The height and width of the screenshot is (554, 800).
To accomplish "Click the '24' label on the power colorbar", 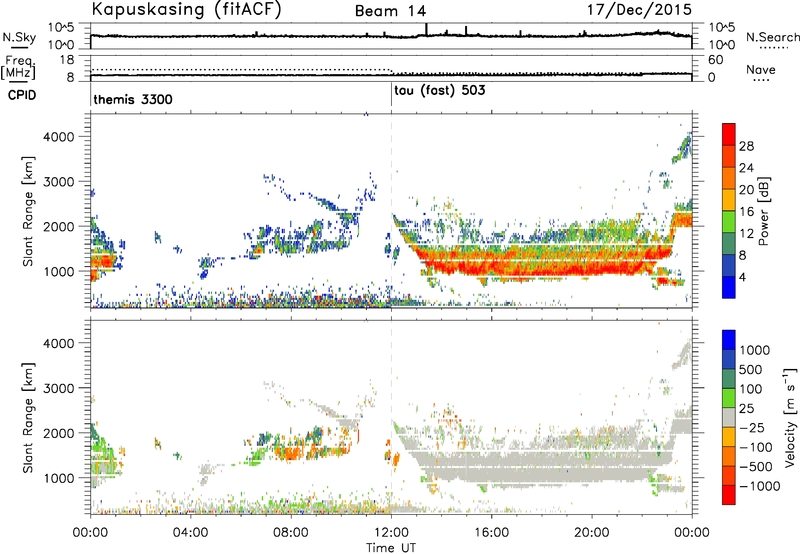I will (x=746, y=168).
